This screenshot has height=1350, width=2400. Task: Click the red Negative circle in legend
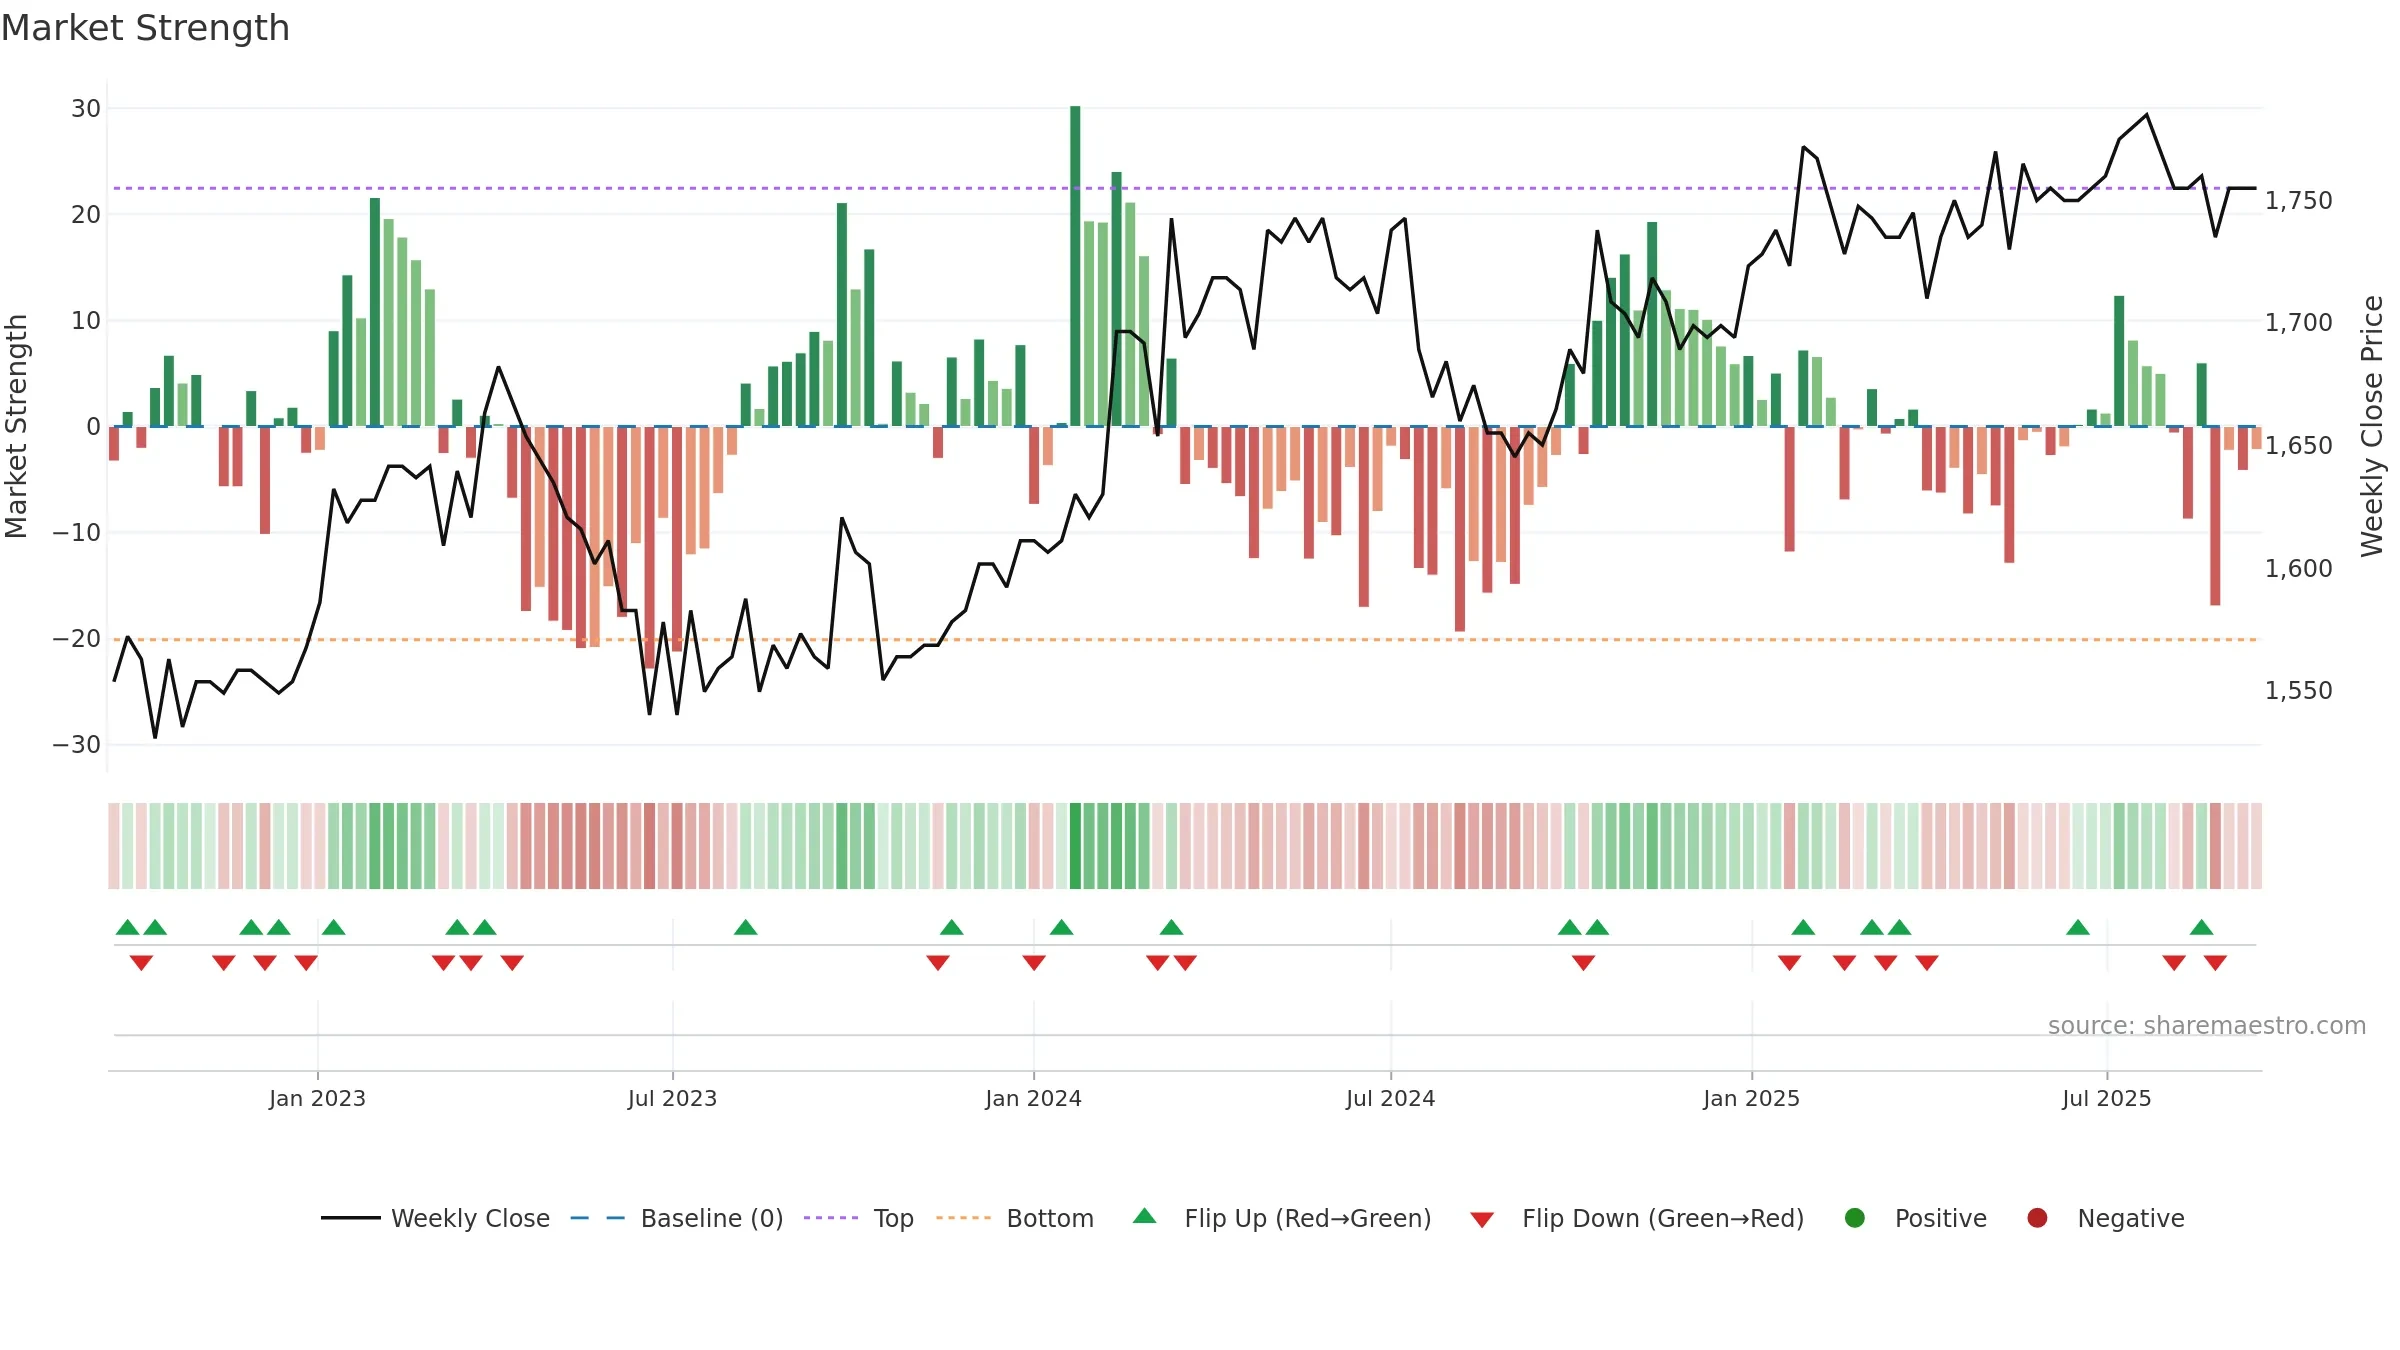click(x=2037, y=1218)
